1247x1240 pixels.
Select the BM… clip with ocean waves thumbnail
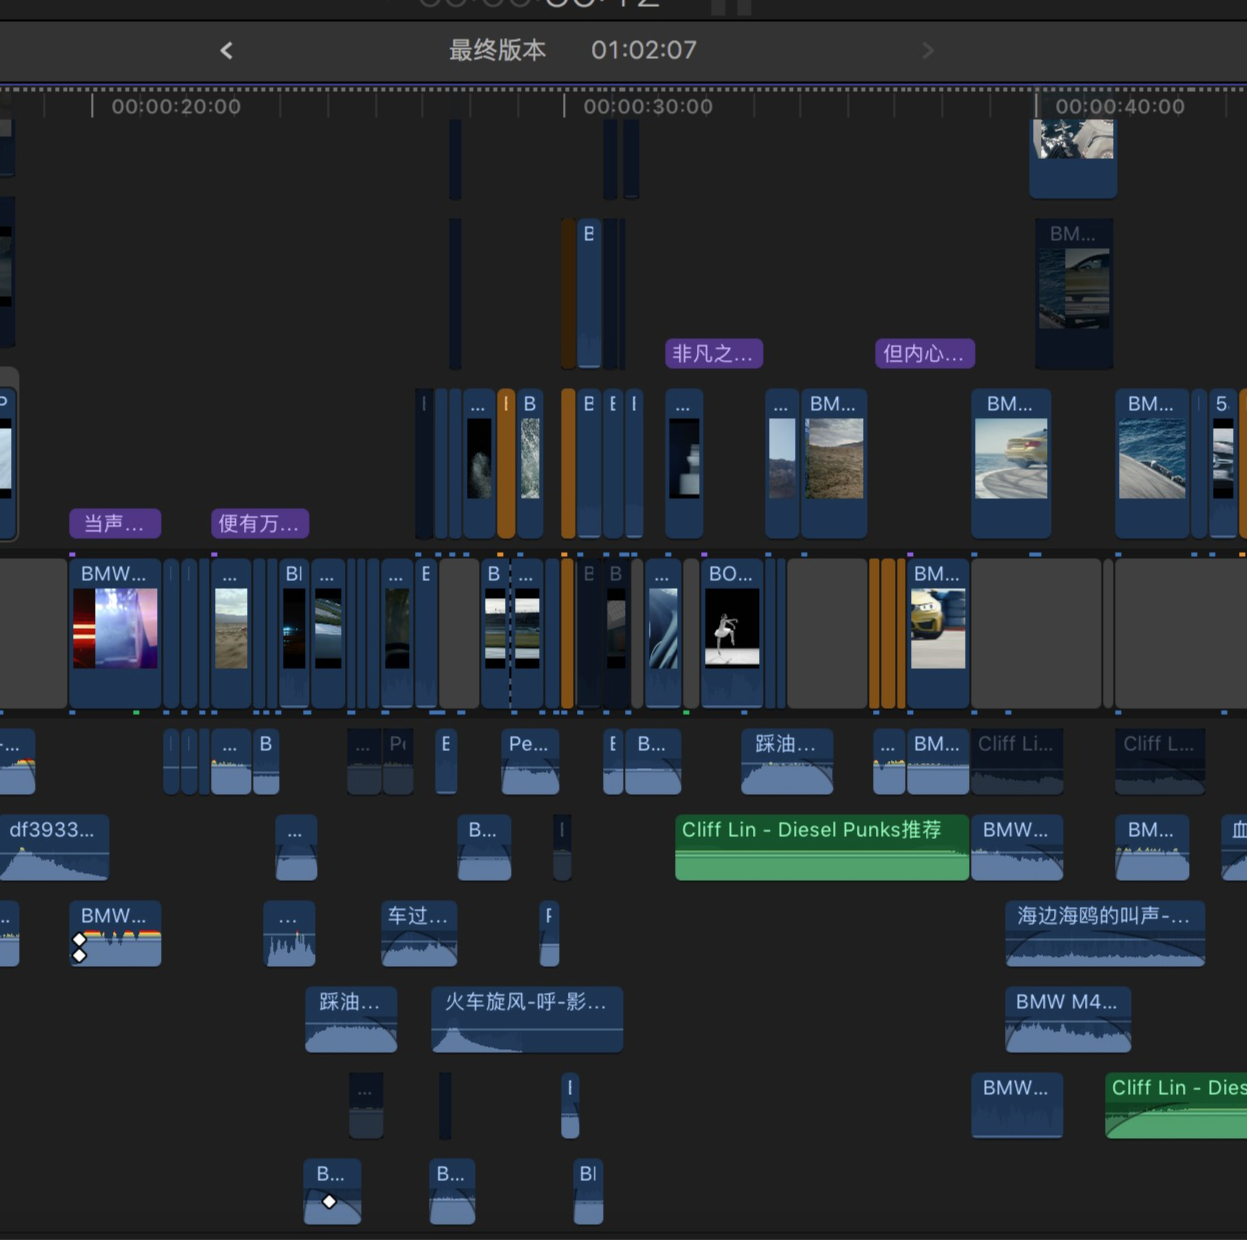(1152, 463)
